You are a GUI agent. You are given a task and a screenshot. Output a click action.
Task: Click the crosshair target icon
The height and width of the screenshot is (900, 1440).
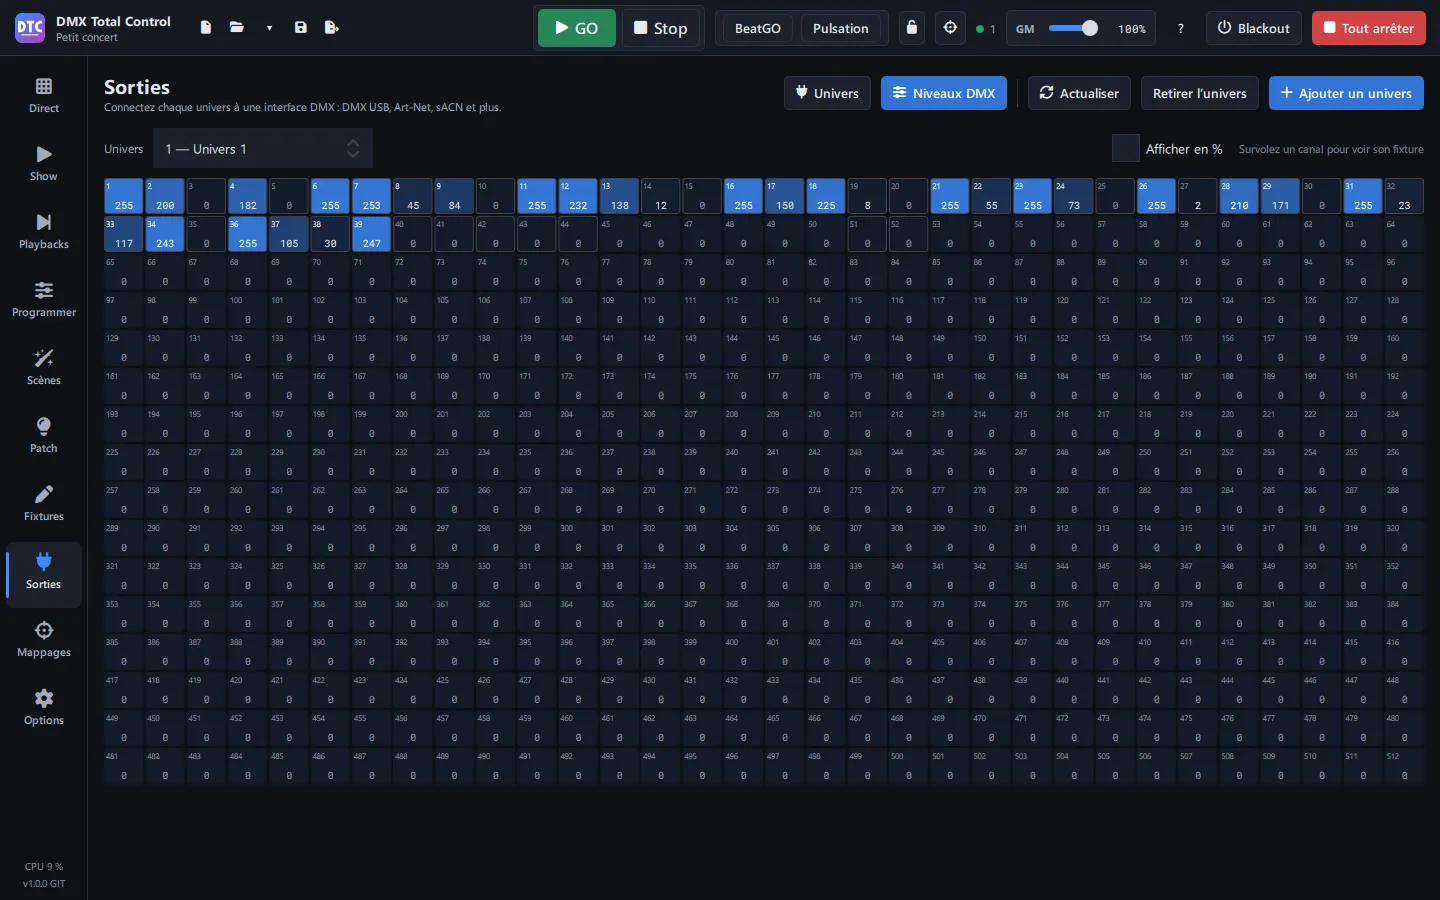(951, 28)
